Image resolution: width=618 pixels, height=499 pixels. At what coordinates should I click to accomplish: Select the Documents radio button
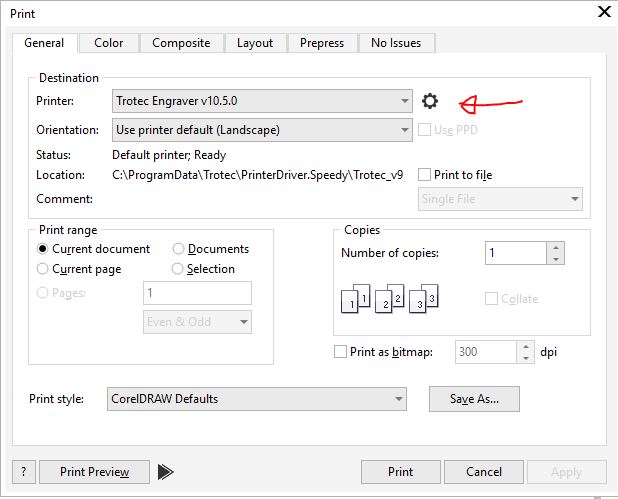(179, 249)
